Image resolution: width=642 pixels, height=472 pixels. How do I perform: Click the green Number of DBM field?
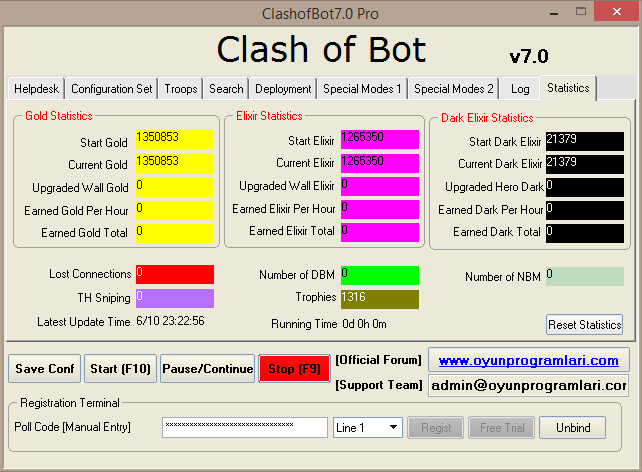click(x=380, y=275)
